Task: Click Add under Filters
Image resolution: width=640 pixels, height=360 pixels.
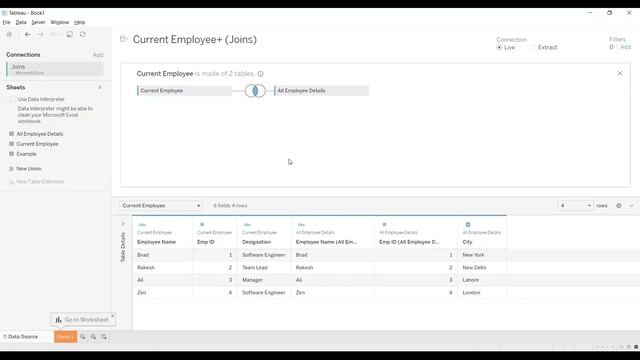Action: [x=626, y=47]
